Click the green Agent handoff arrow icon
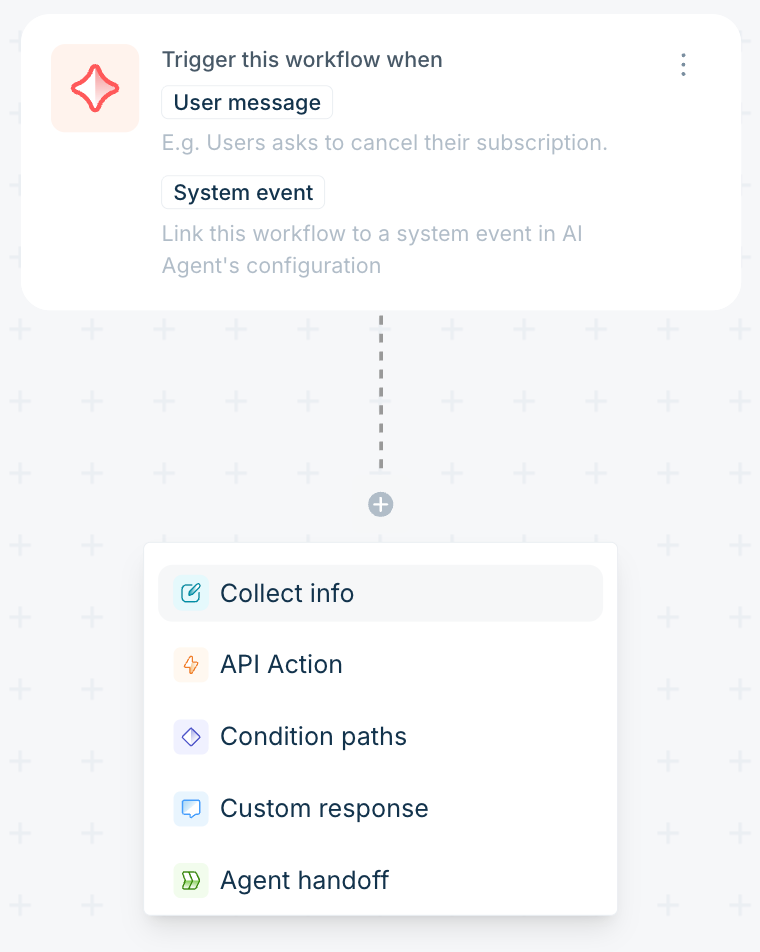Image resolution: width=760 pixels, height=952 pixels. click(191, 880)
